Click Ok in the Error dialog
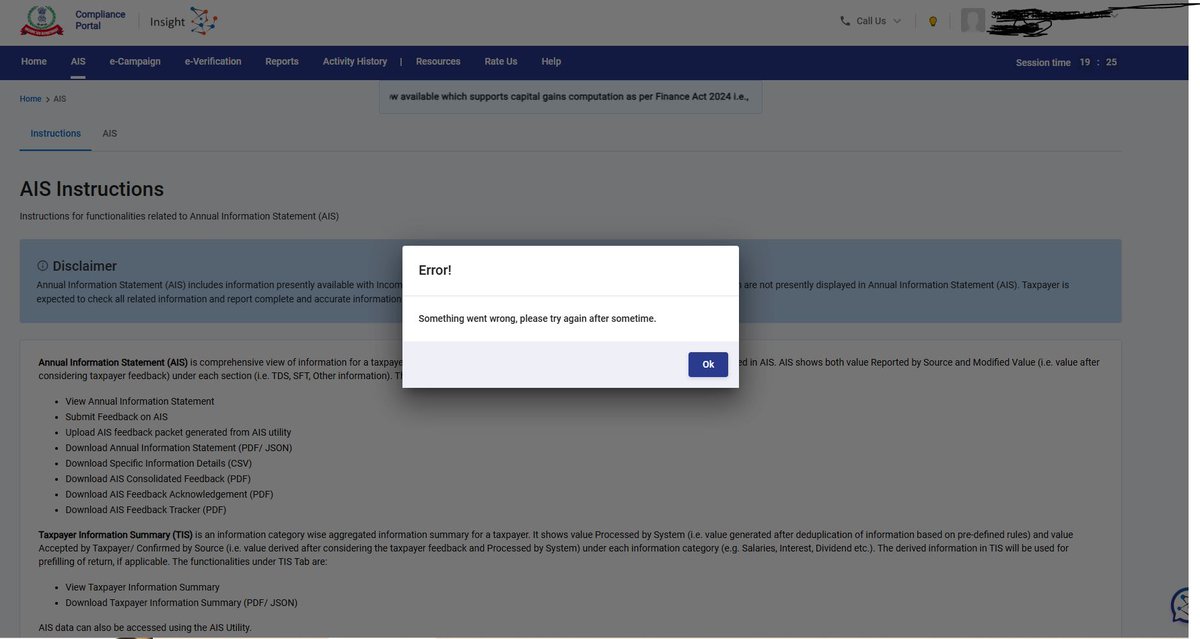The width and height of the screenshot is (1200, 639). [x=708, y=365]
